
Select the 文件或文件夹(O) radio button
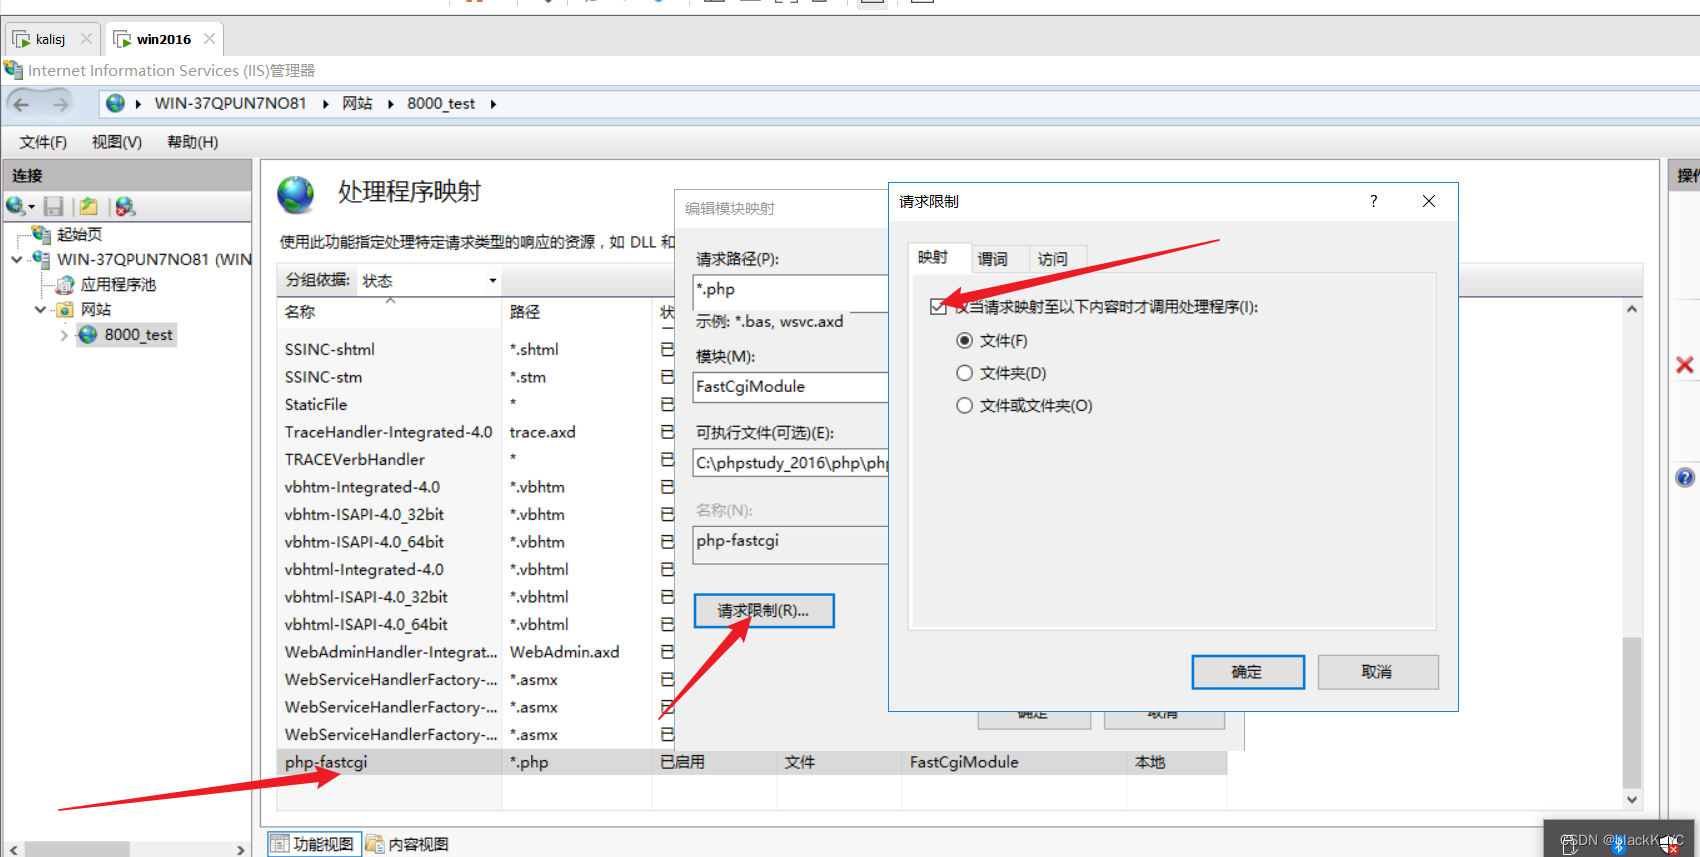pyautogui.click(x=964, y=405)
